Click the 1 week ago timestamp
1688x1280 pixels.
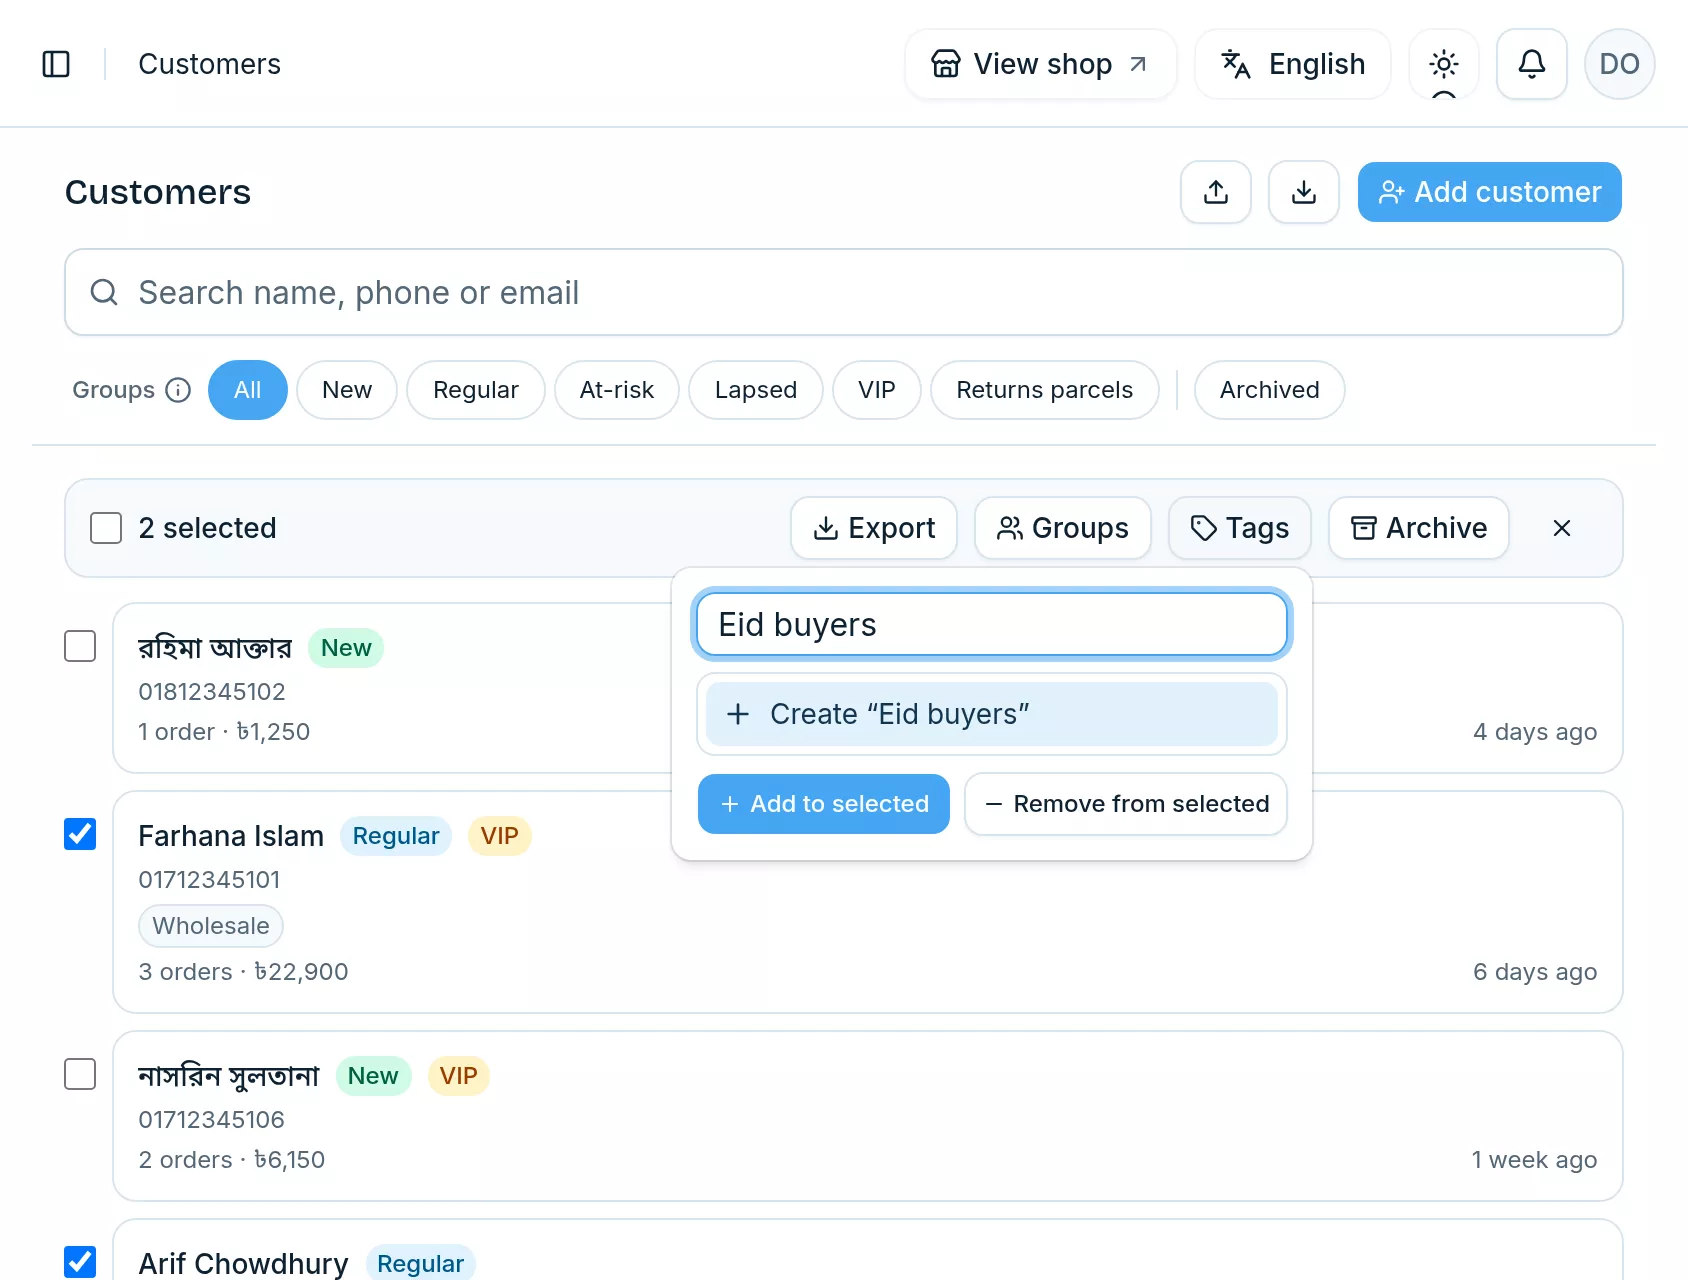[x=1534, y=1160]
